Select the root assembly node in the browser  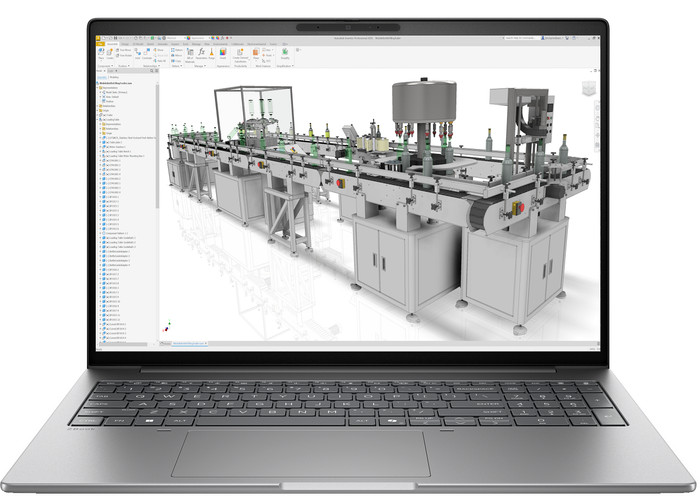[x=116, y=83]
